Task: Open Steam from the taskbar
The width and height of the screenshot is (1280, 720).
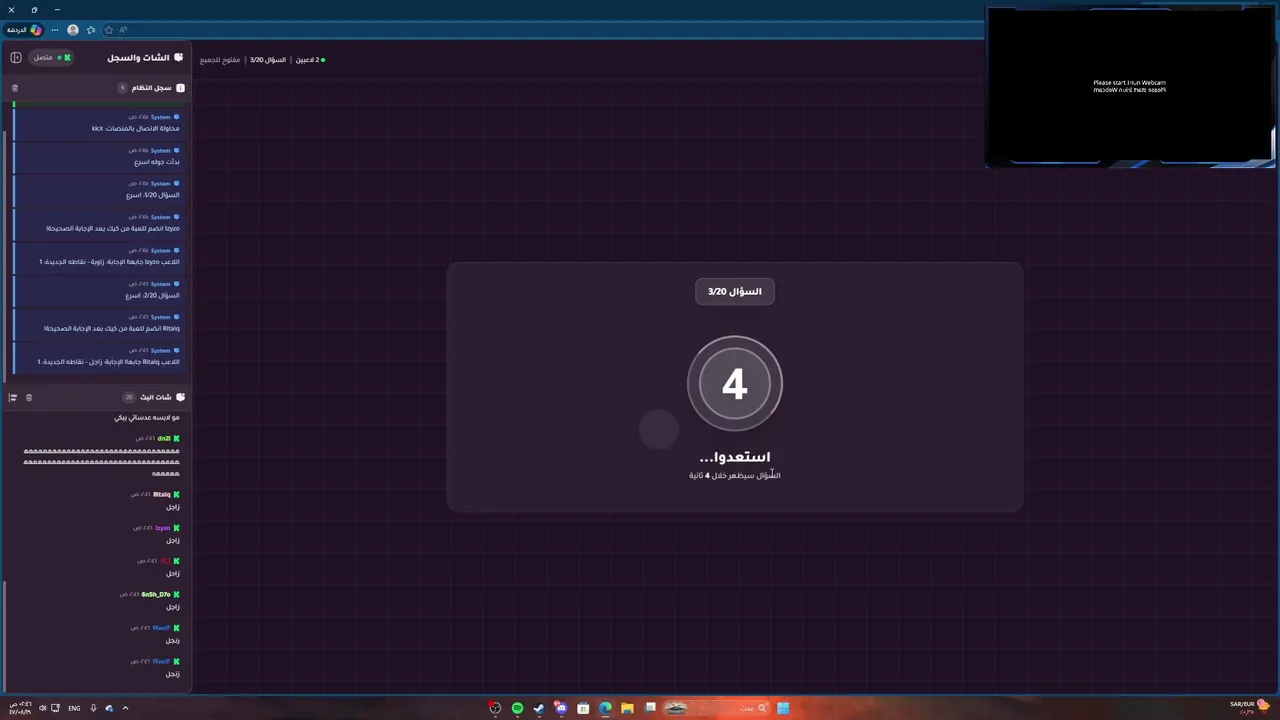Action: click(539, 708)
